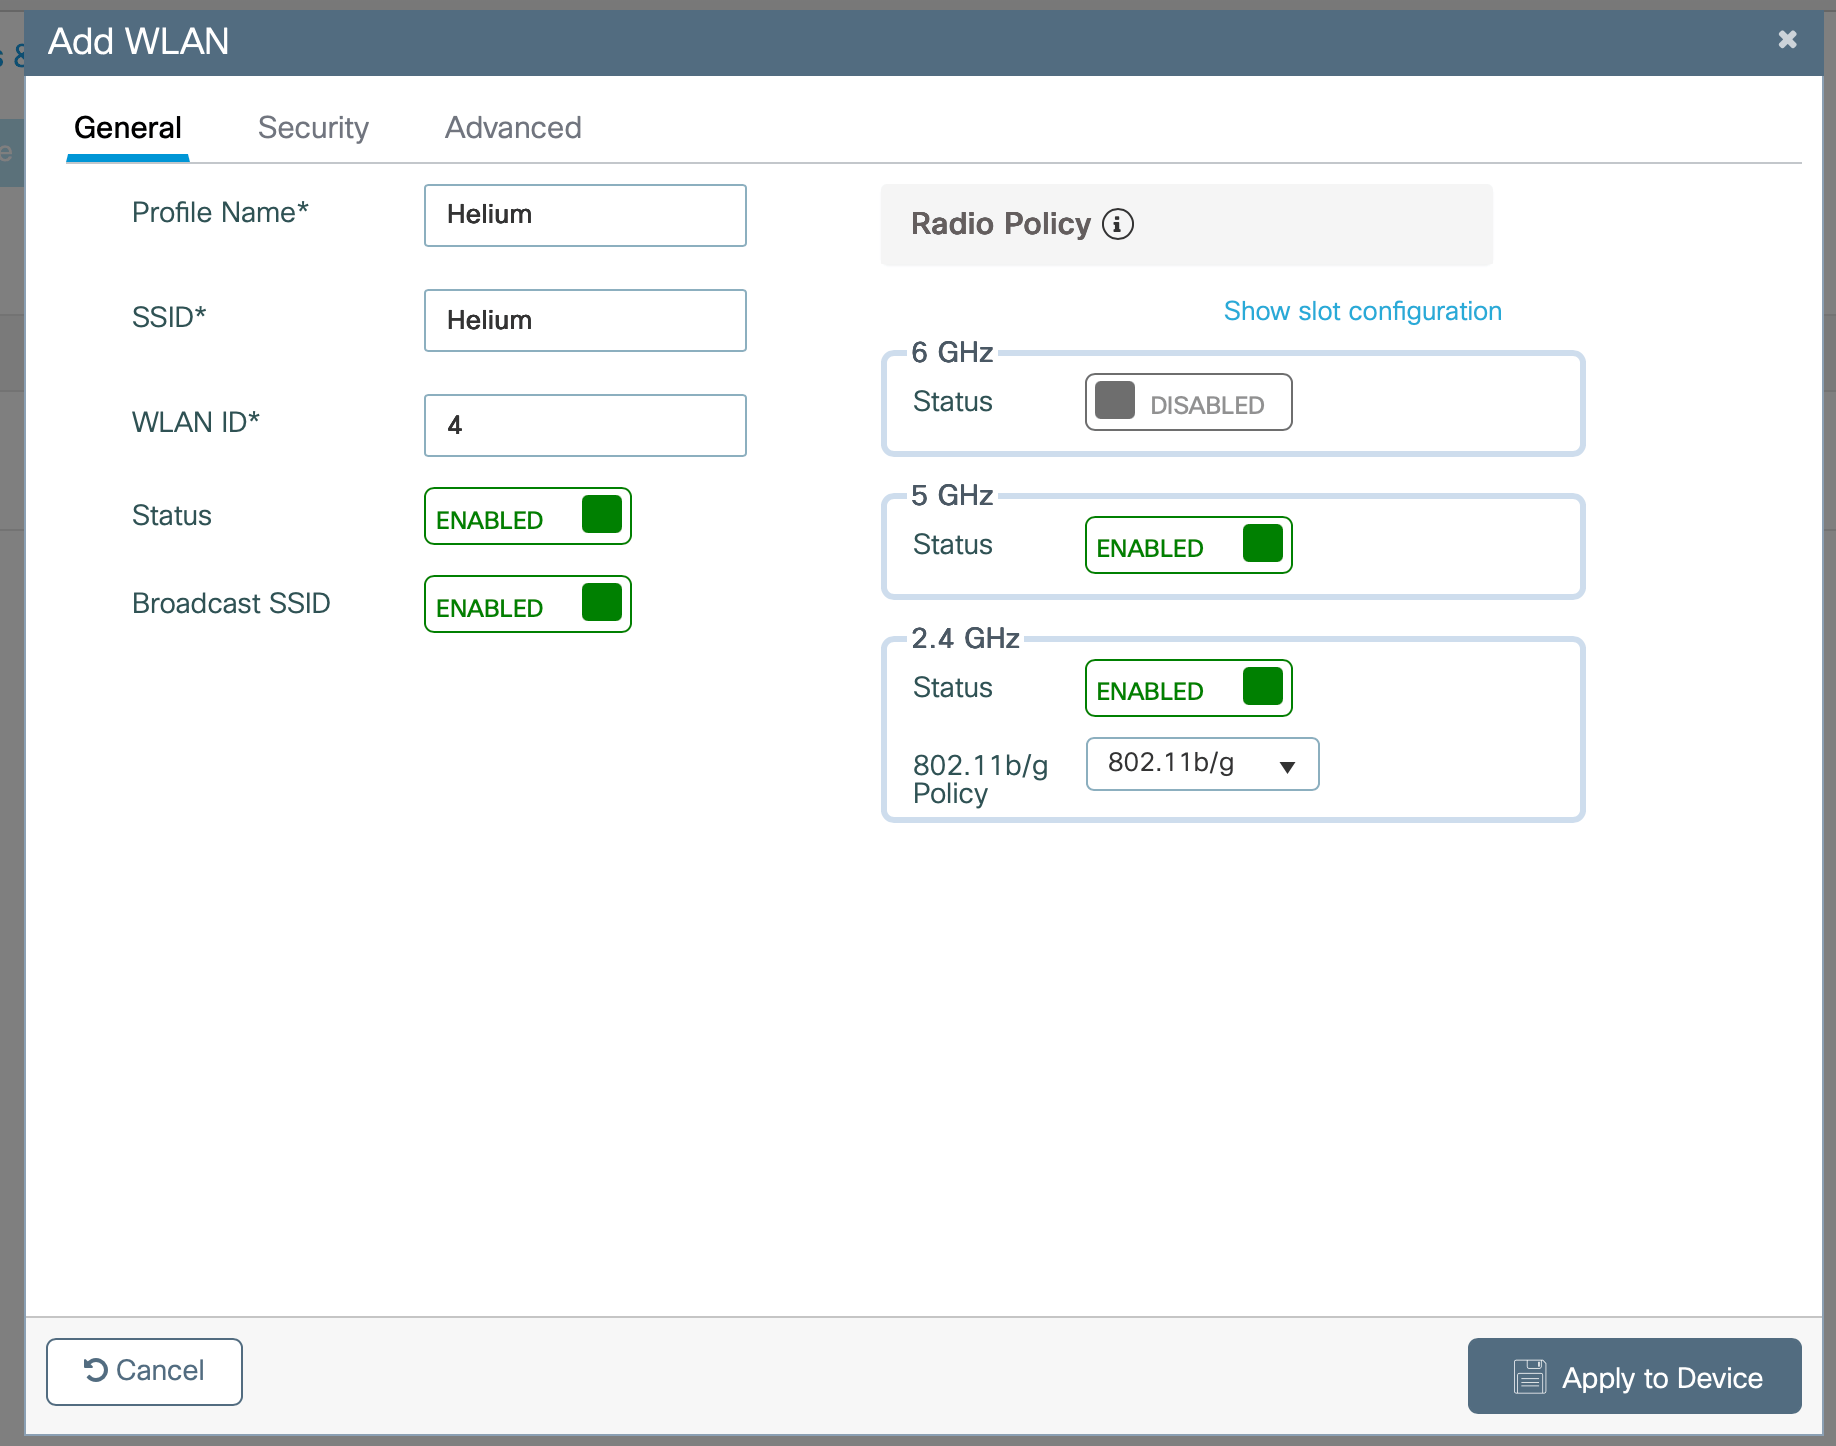This screenshot has width=1836, height=1446.
Task: Turn off Broadcast SSID
Action: 528,604
